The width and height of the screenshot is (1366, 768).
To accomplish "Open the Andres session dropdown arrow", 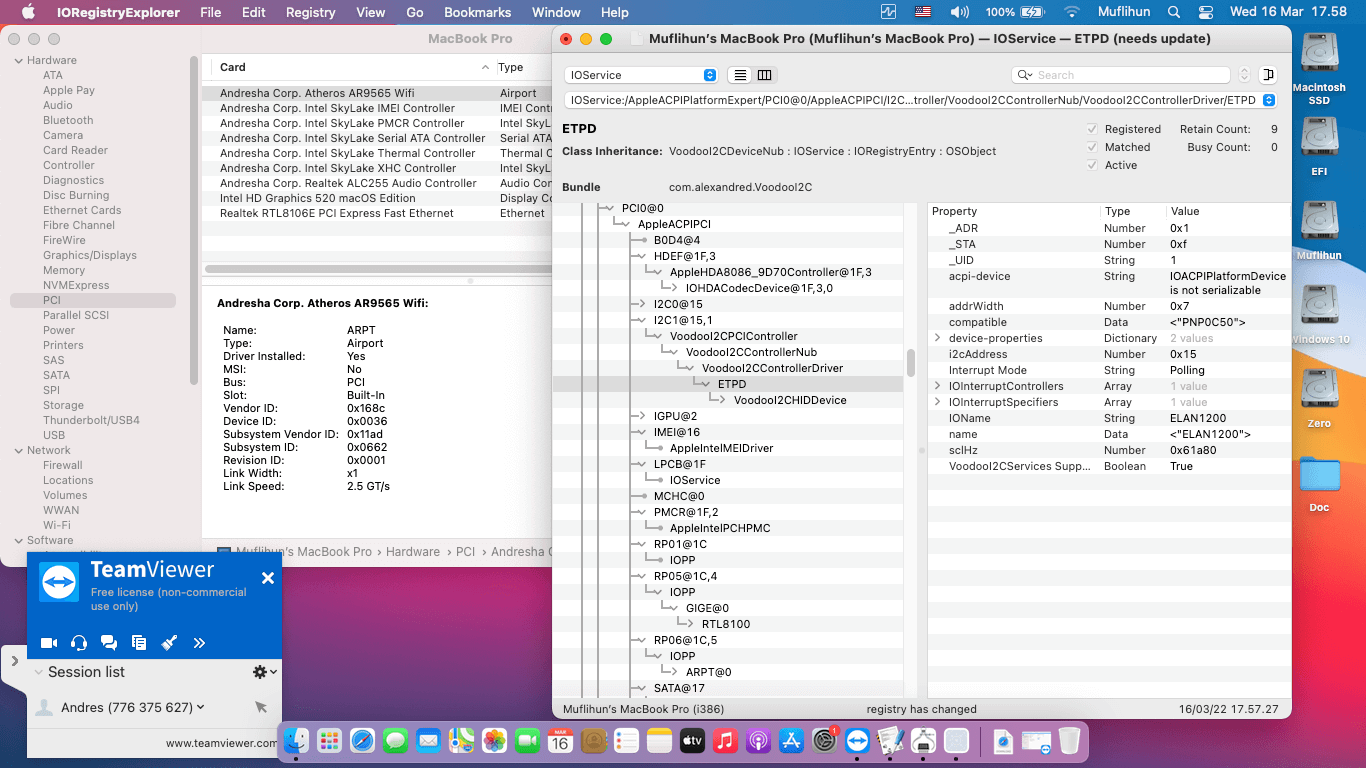I will pos(201,707).
